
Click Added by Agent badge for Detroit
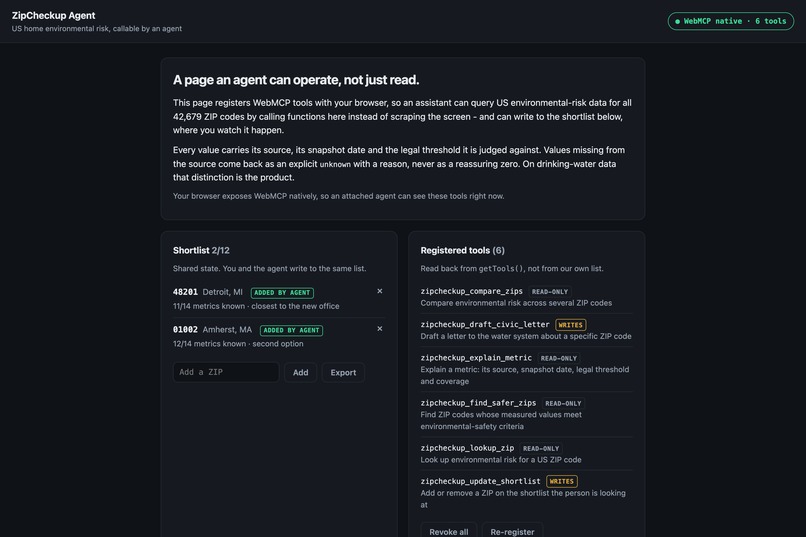pos(282,292)
